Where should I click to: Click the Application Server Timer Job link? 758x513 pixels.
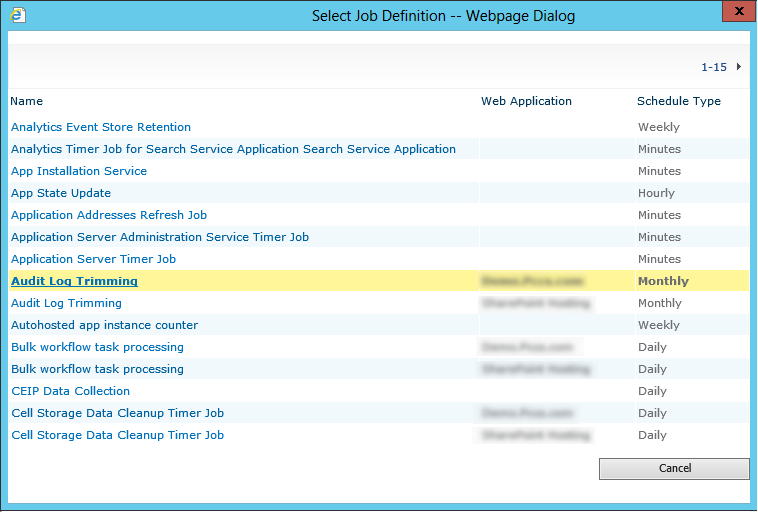(x=94, y=259)
